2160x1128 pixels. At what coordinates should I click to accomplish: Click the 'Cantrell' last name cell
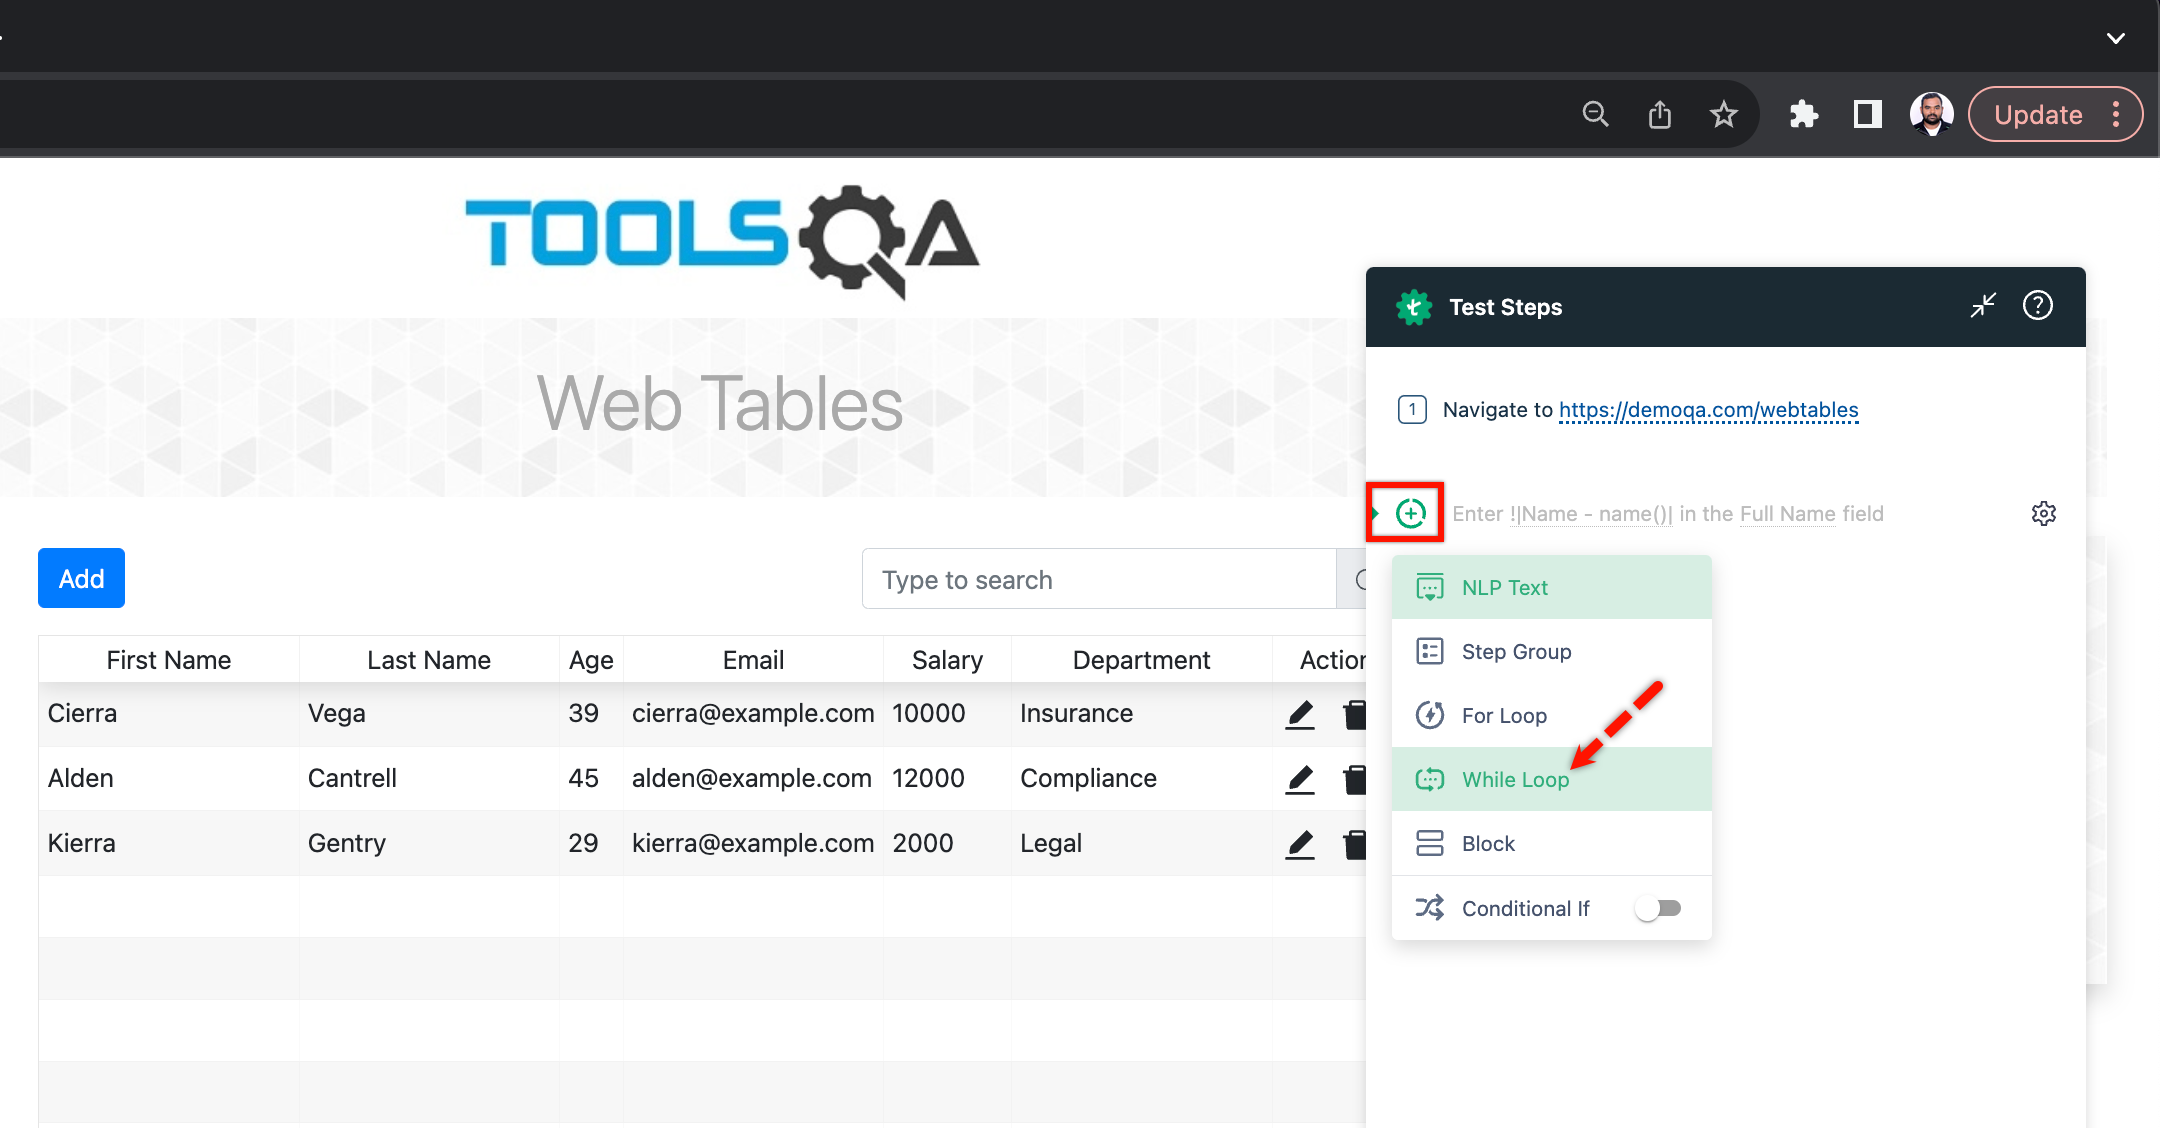click(429, 778)
